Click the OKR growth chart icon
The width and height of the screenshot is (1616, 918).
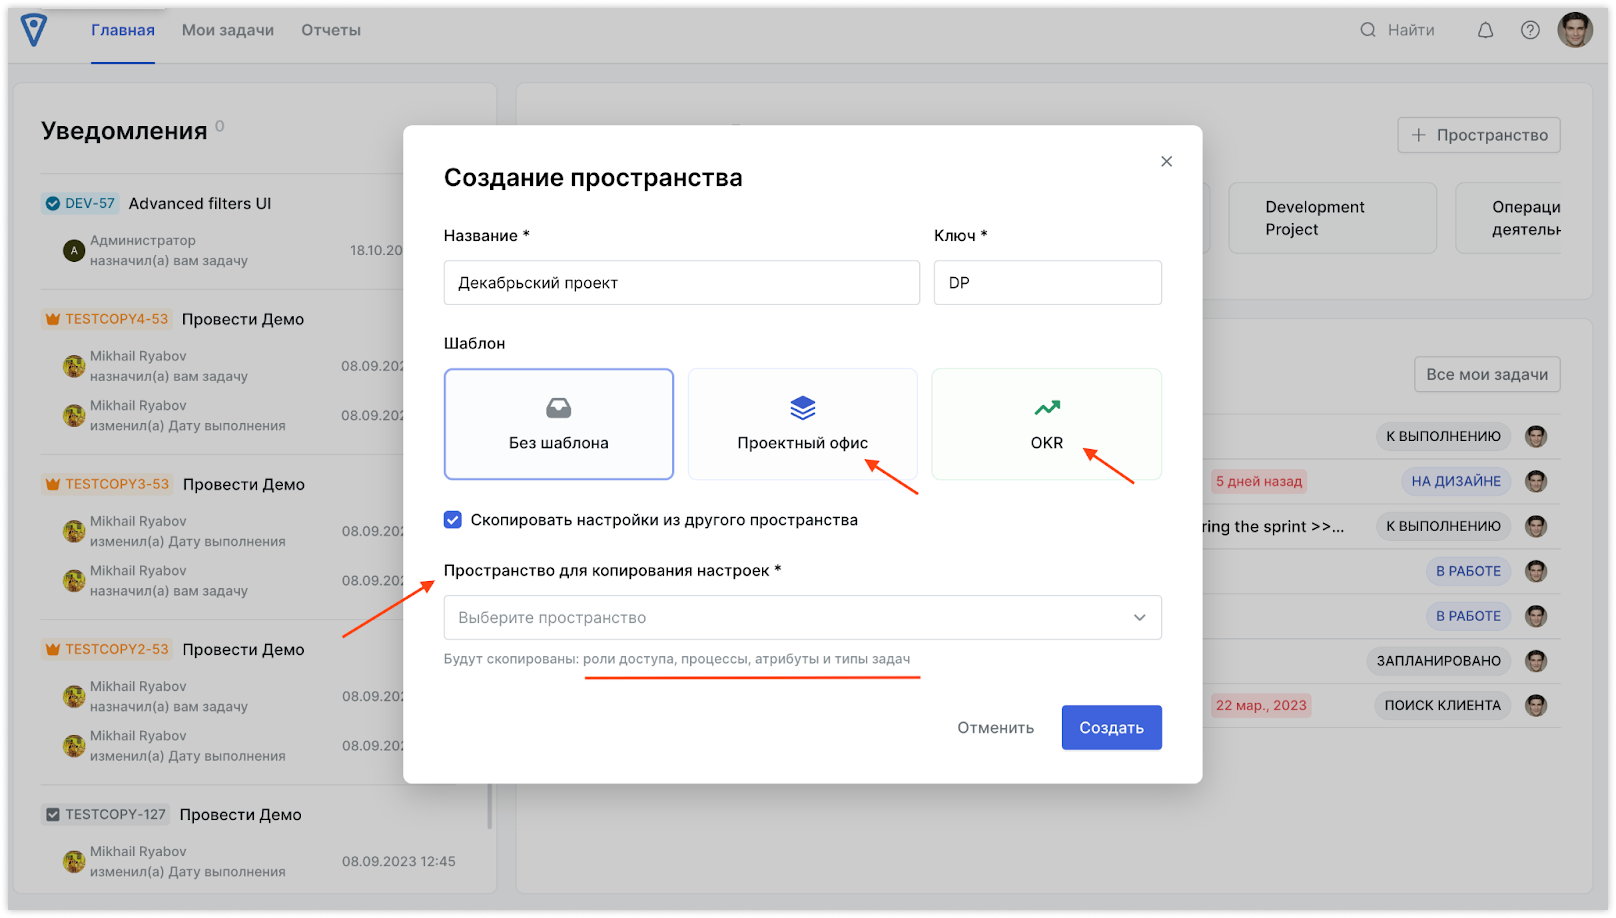(x=1045, y=407)
